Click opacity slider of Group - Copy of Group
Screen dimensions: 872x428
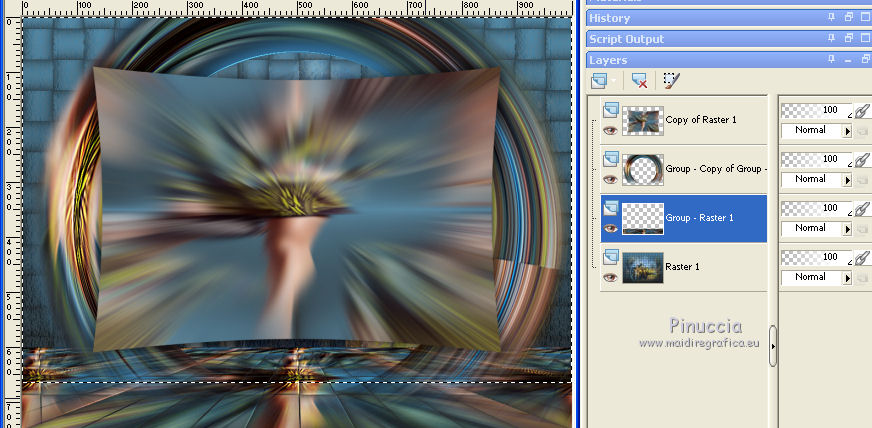click(x=816, y=160)
